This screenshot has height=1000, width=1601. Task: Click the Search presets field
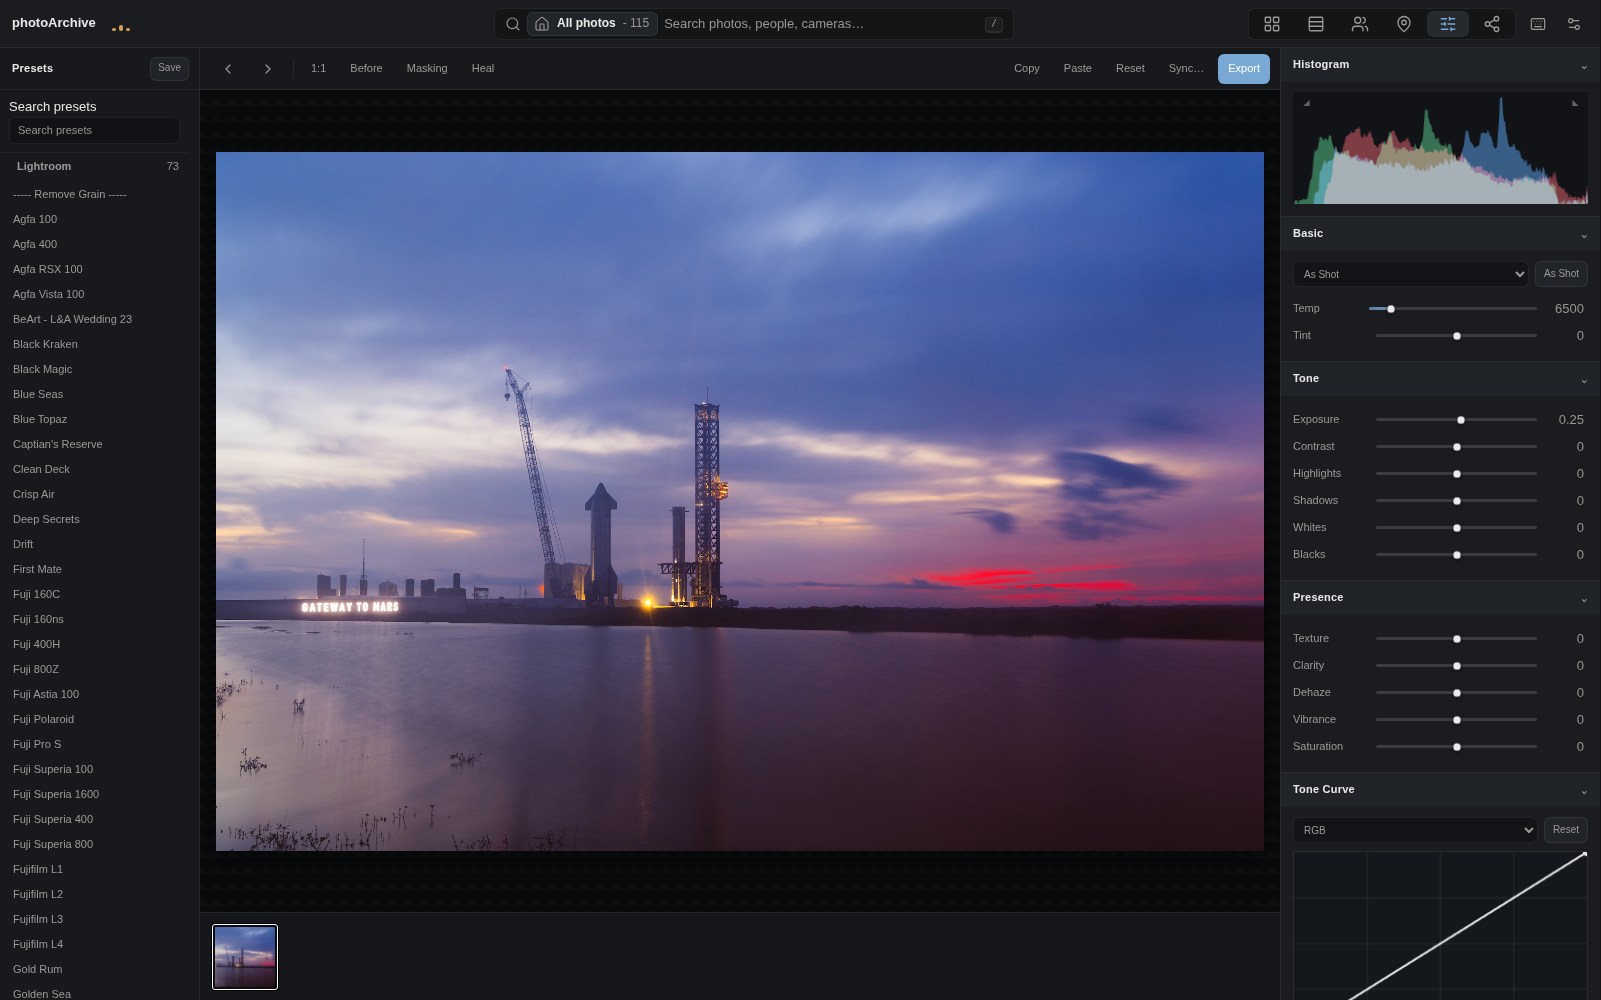pos(94,130)
